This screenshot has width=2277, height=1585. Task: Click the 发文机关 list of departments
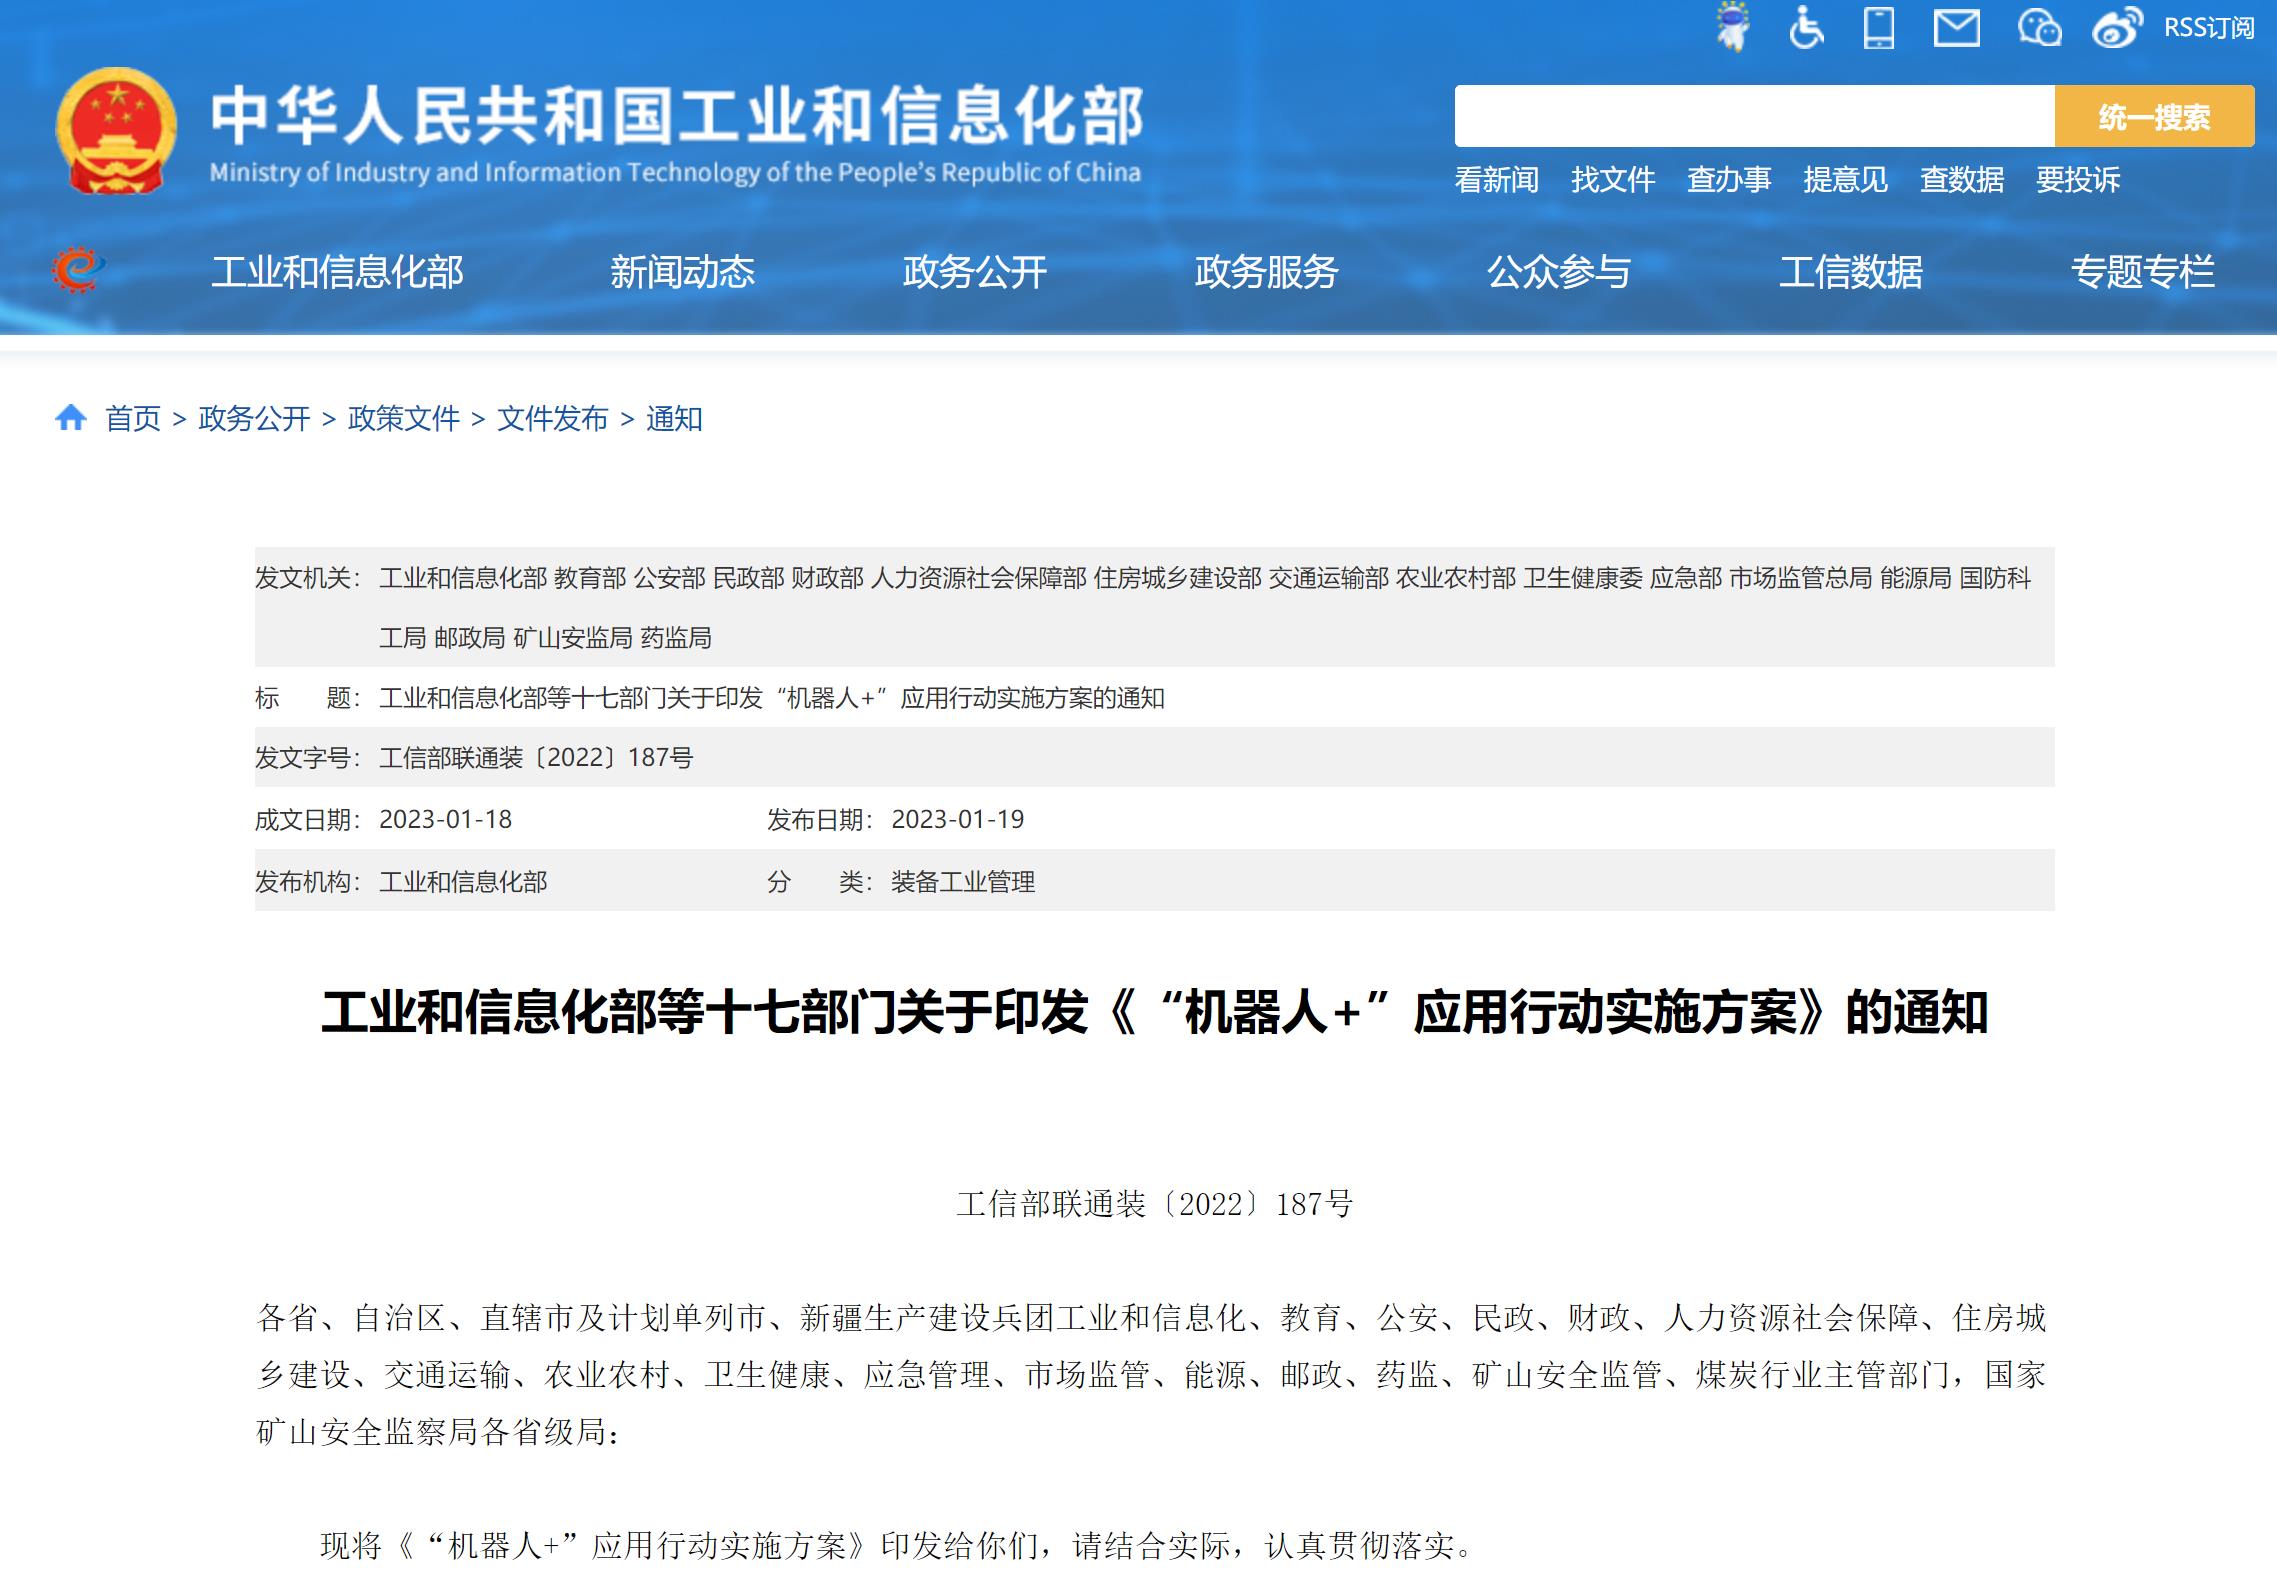click(x=1205, y=607)
